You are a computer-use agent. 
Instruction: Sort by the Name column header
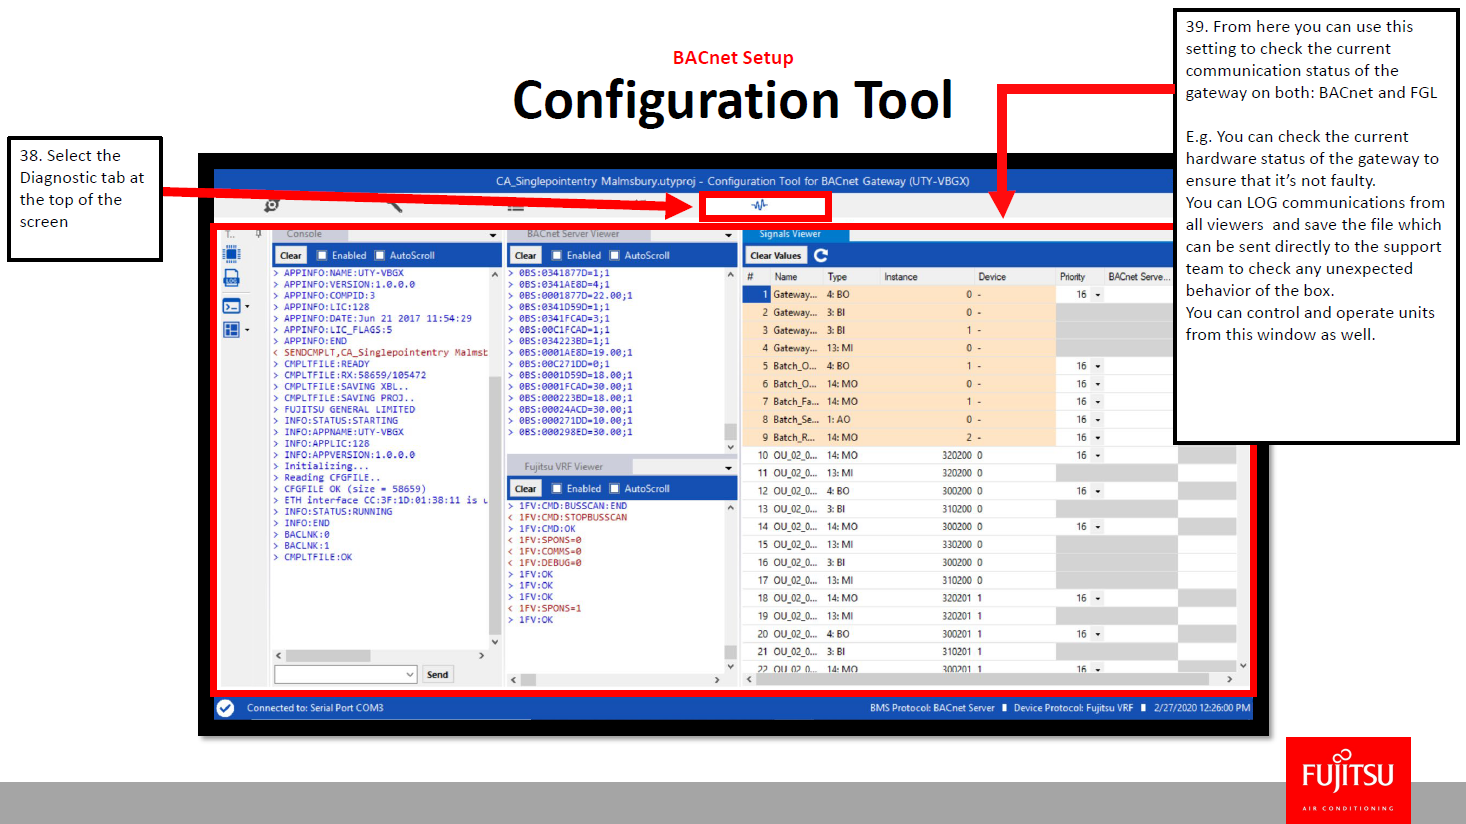tap(786, 277)
